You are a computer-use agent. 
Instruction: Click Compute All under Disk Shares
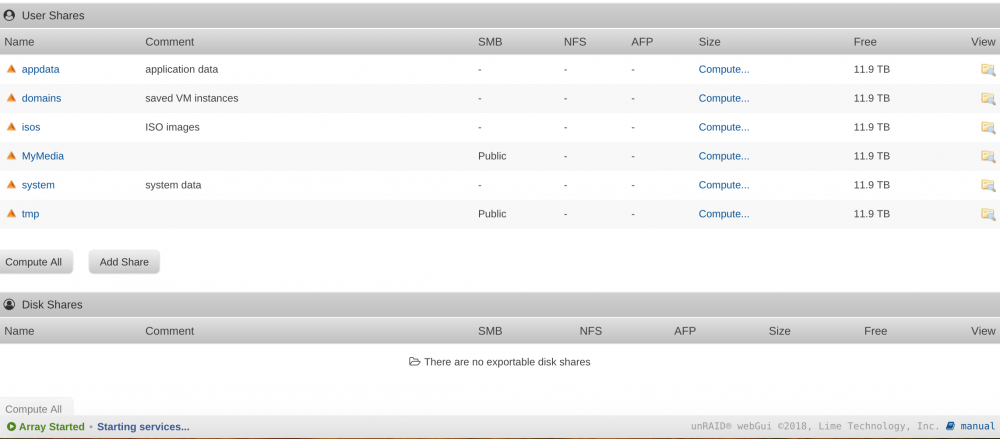click(x=34, y=409)
